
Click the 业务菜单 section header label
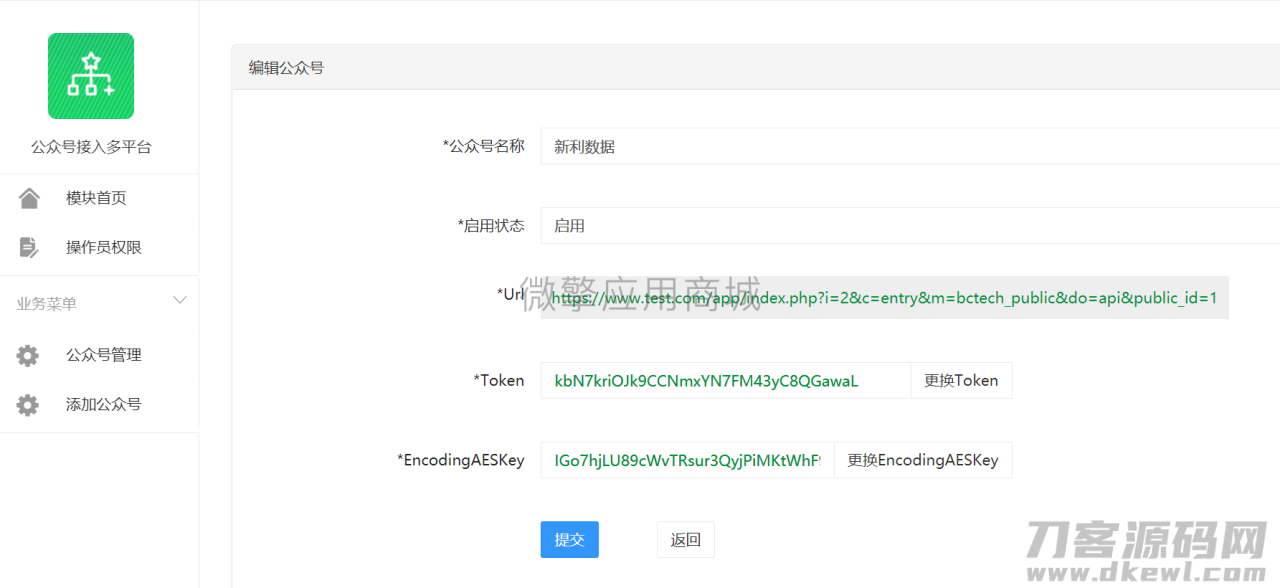pos(46,304)
